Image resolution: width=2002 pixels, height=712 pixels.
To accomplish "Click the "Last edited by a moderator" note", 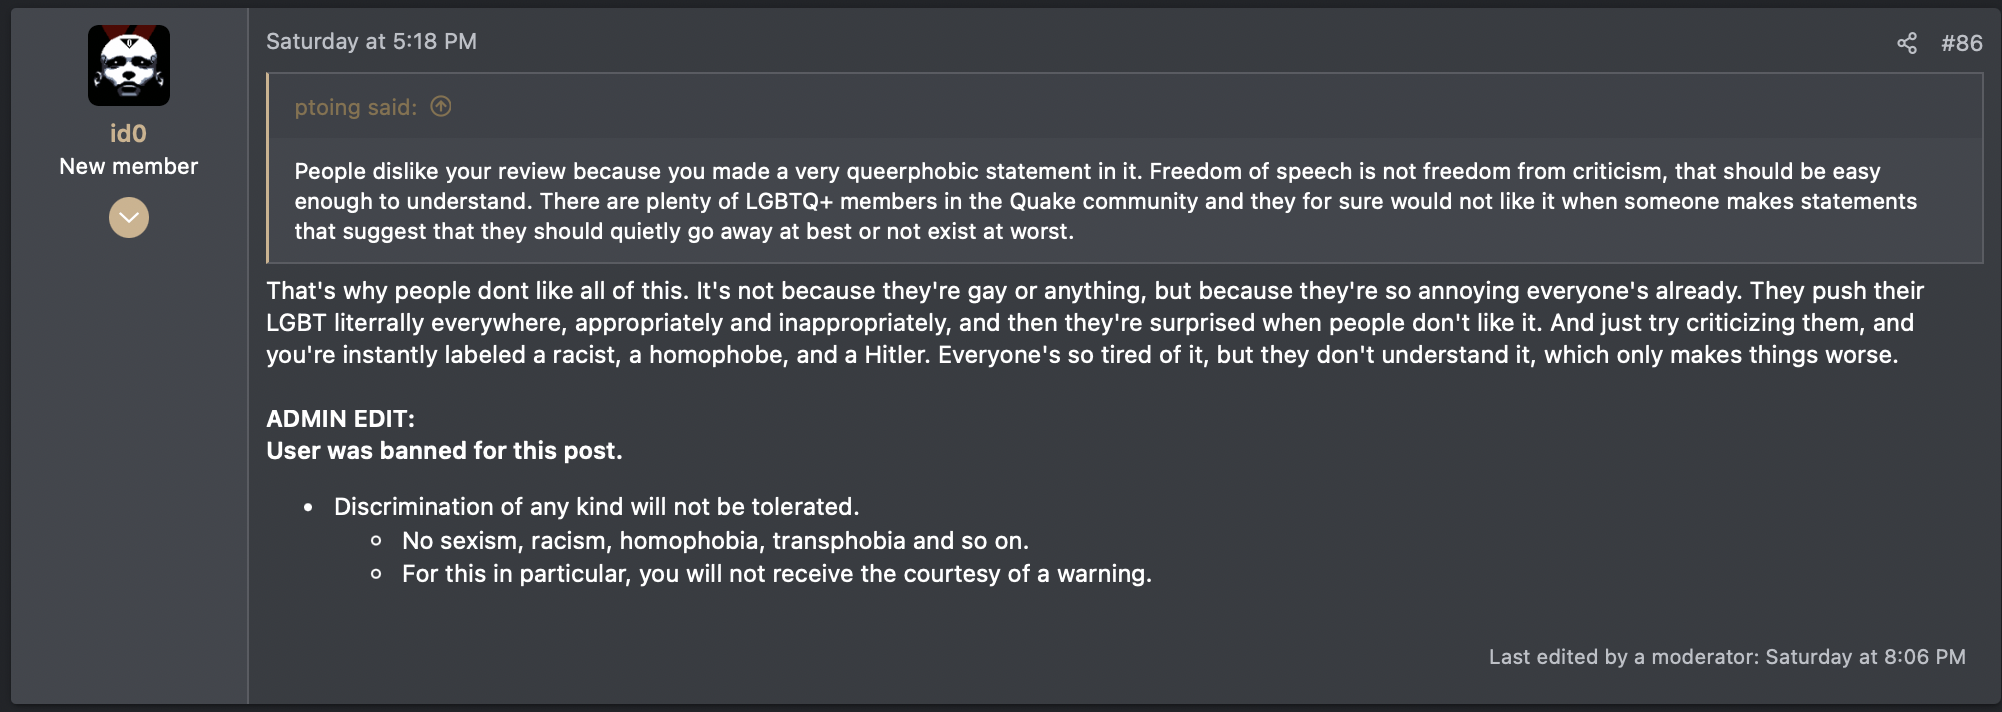I will click(1624, 657).
